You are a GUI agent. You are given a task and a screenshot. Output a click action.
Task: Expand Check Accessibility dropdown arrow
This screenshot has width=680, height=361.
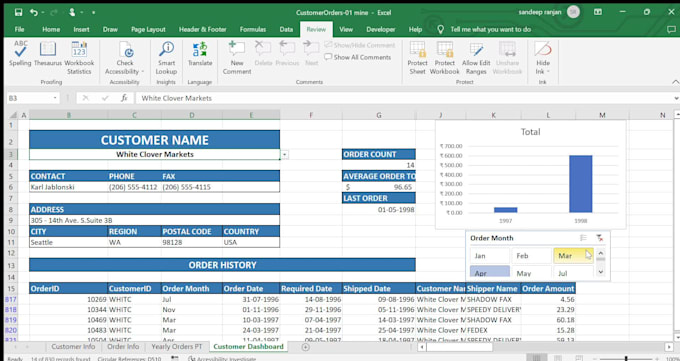click(142, 72)
